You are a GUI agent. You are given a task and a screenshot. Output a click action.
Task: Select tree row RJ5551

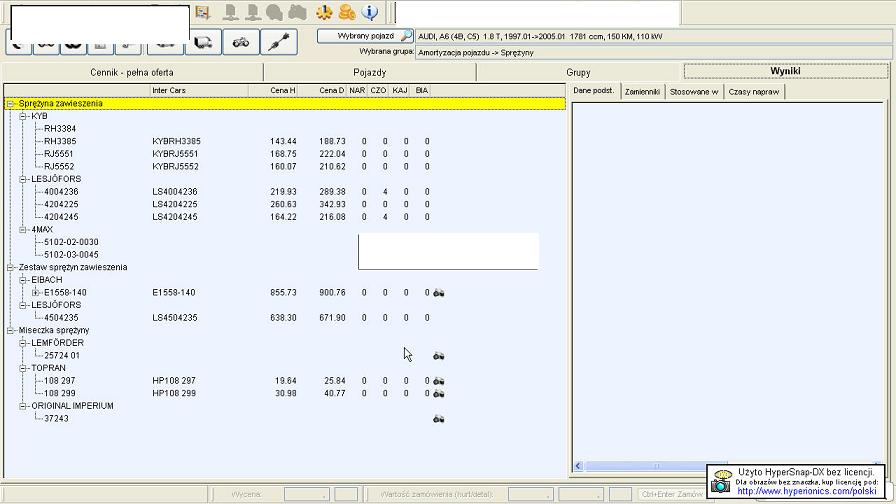click(59, 154)
